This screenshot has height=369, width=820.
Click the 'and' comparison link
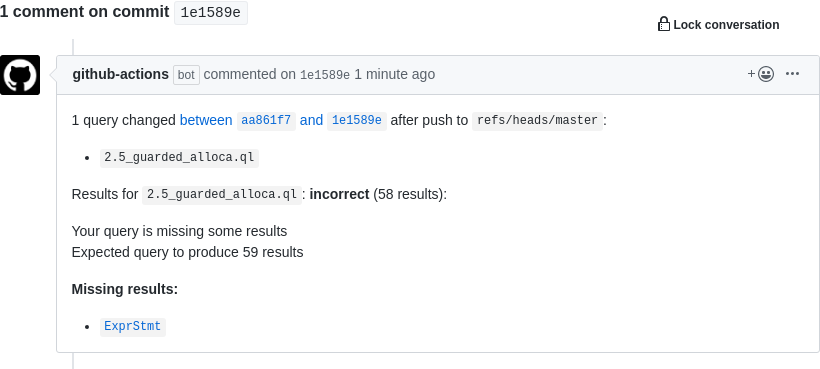click(311, 120)
